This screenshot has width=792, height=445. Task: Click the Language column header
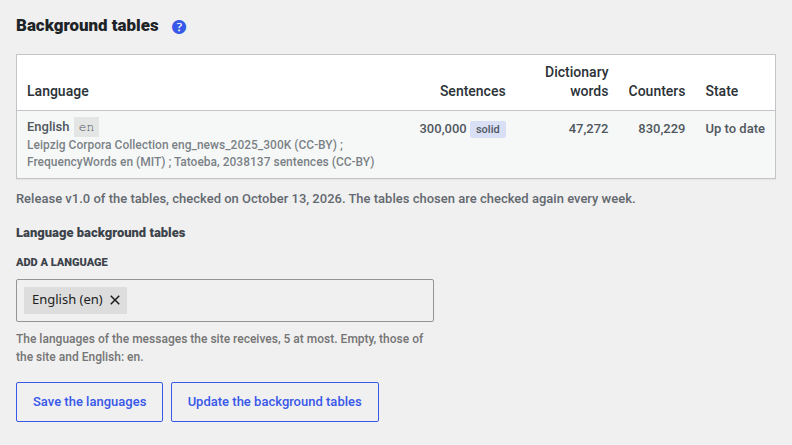click(58, 91)
